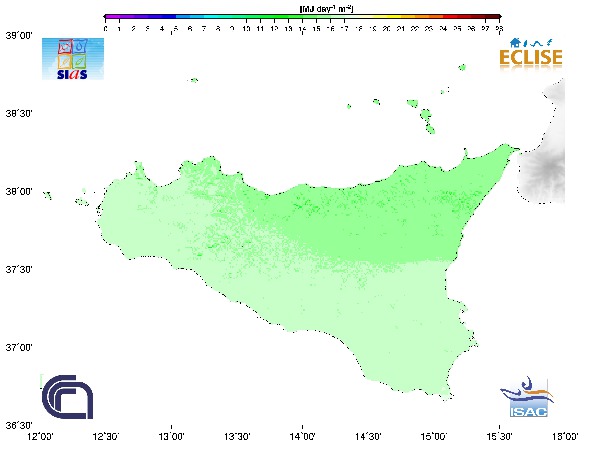Viewport: 600px width, 450px height.
Task: Click the purple end of the color scale
Action: pyautogui.click(x=111, y=17)
